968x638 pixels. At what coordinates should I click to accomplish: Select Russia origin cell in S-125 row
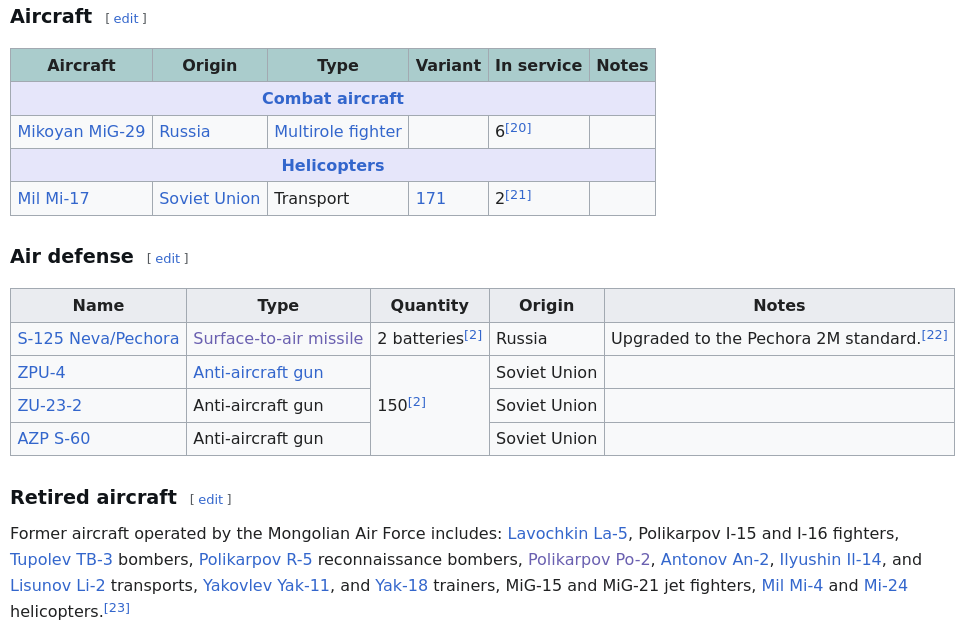547,338
